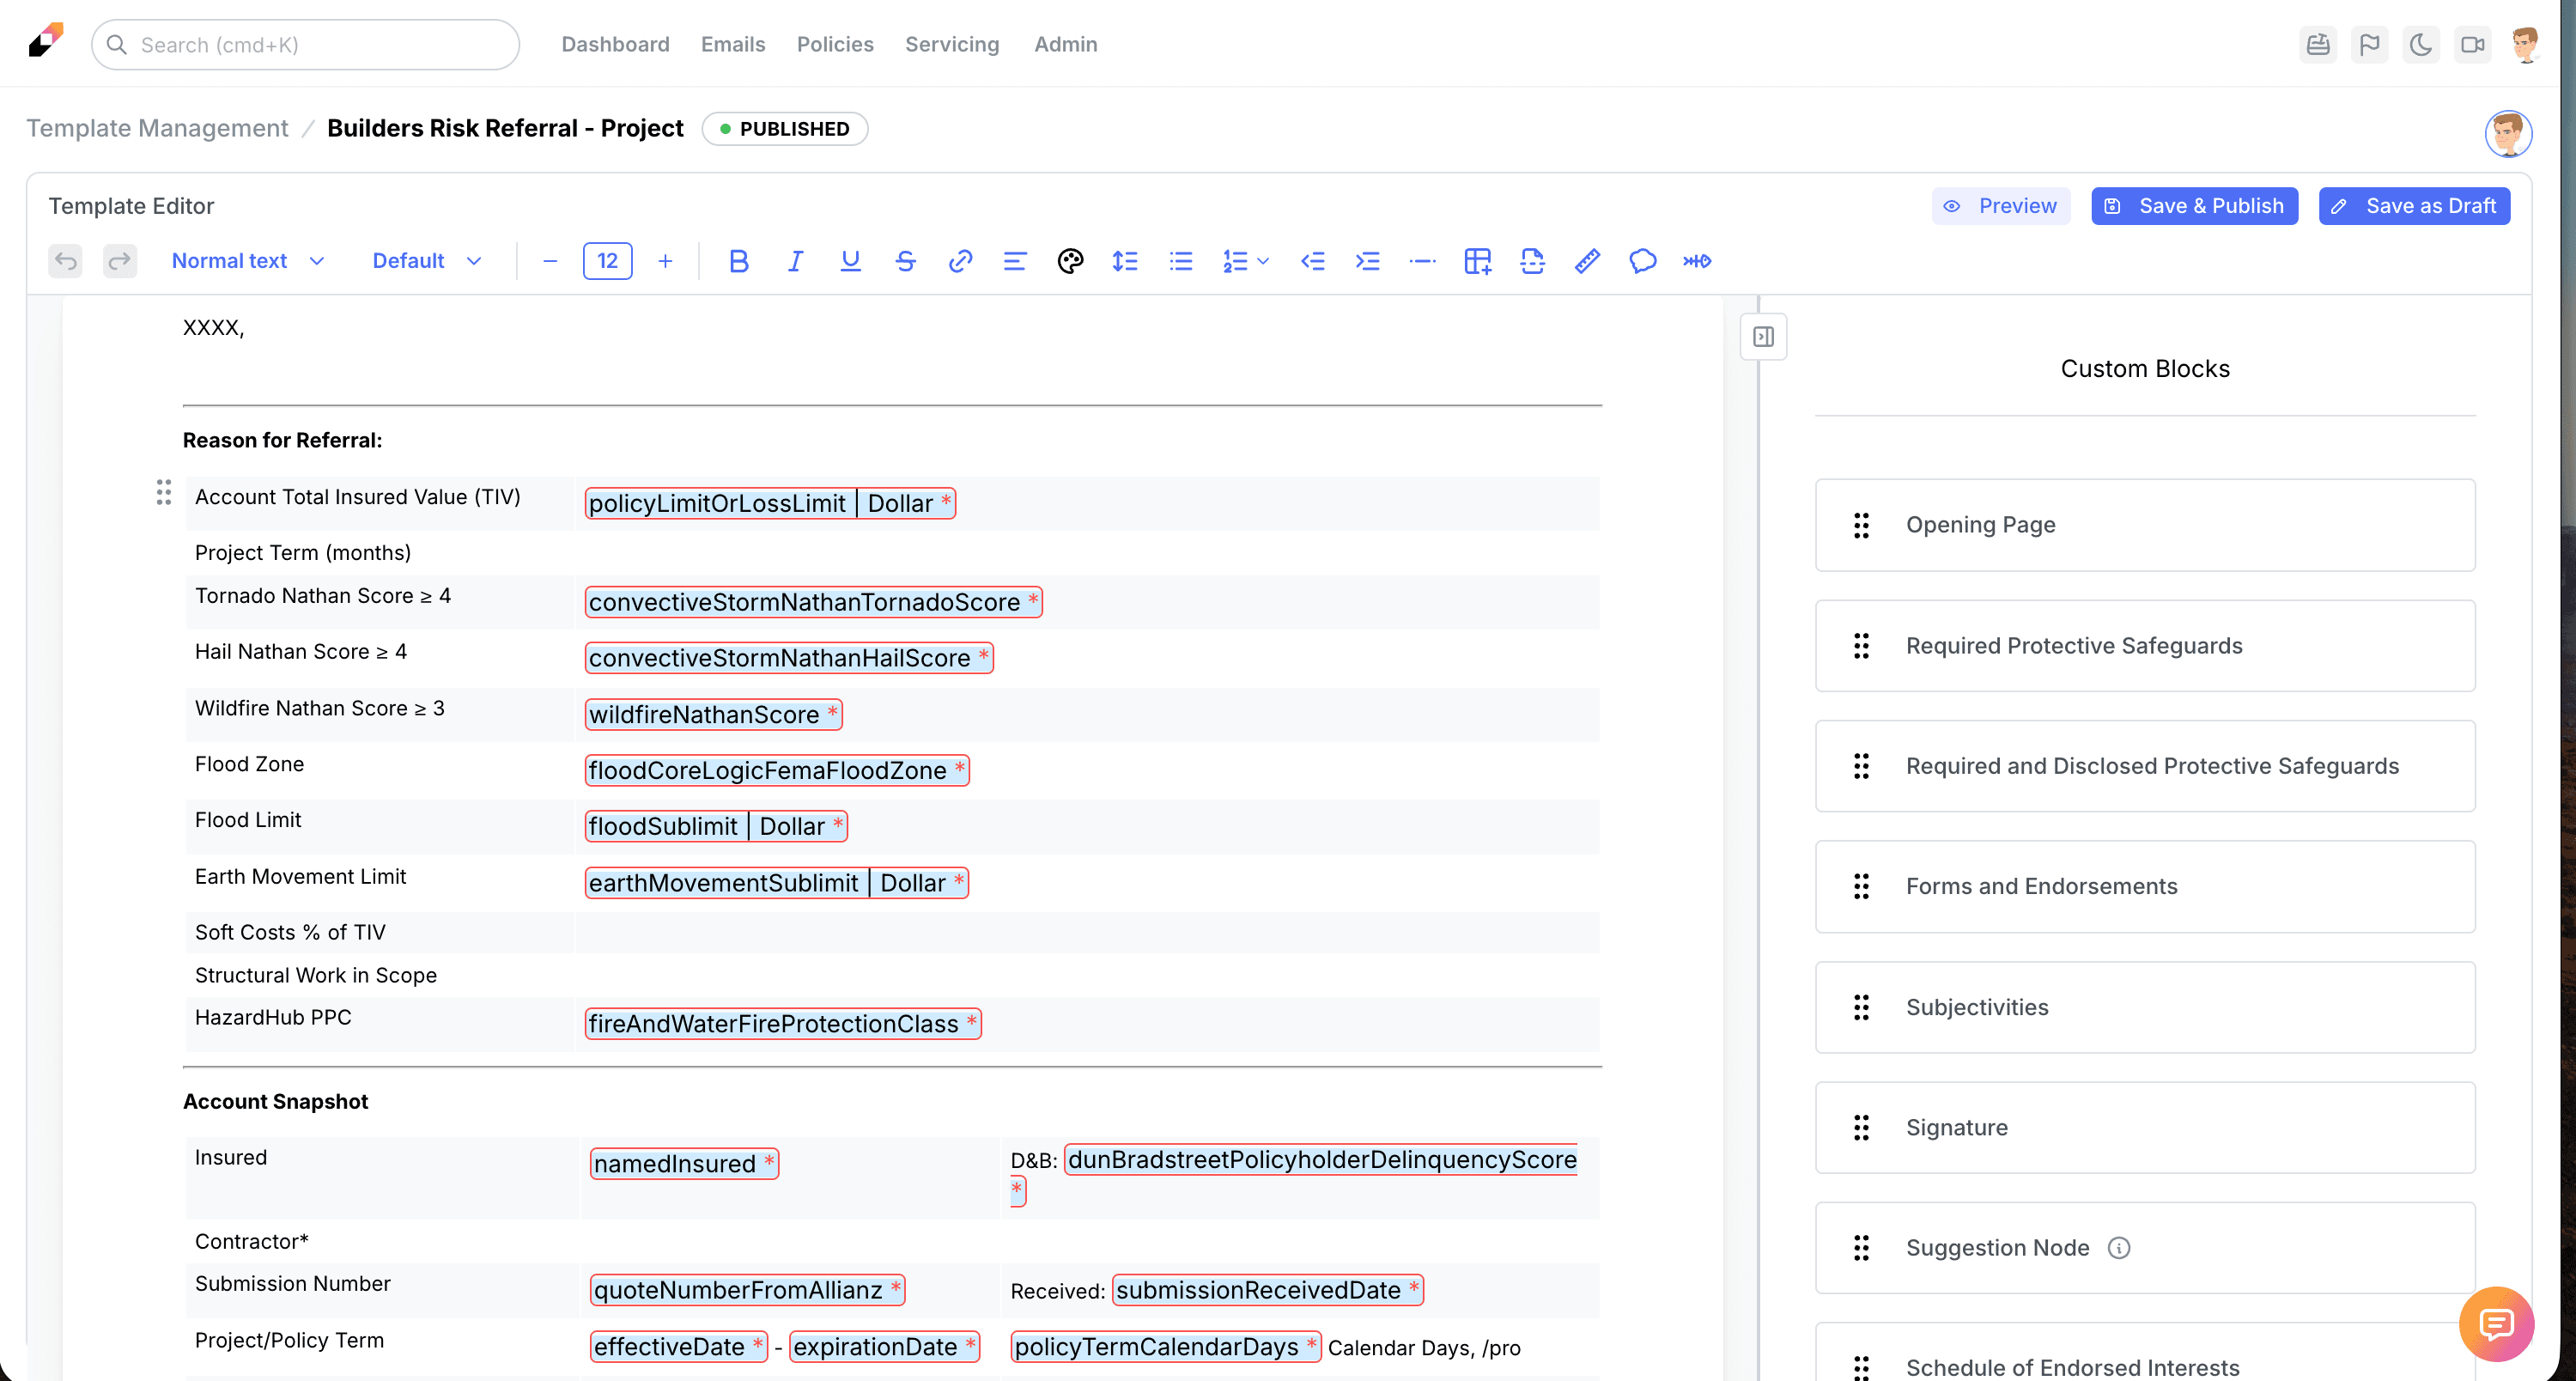Image resolution: width=2576 pixels, height=1381 pixels.
Task: Insert a bulleted list
Action: tap(1181, 261)
